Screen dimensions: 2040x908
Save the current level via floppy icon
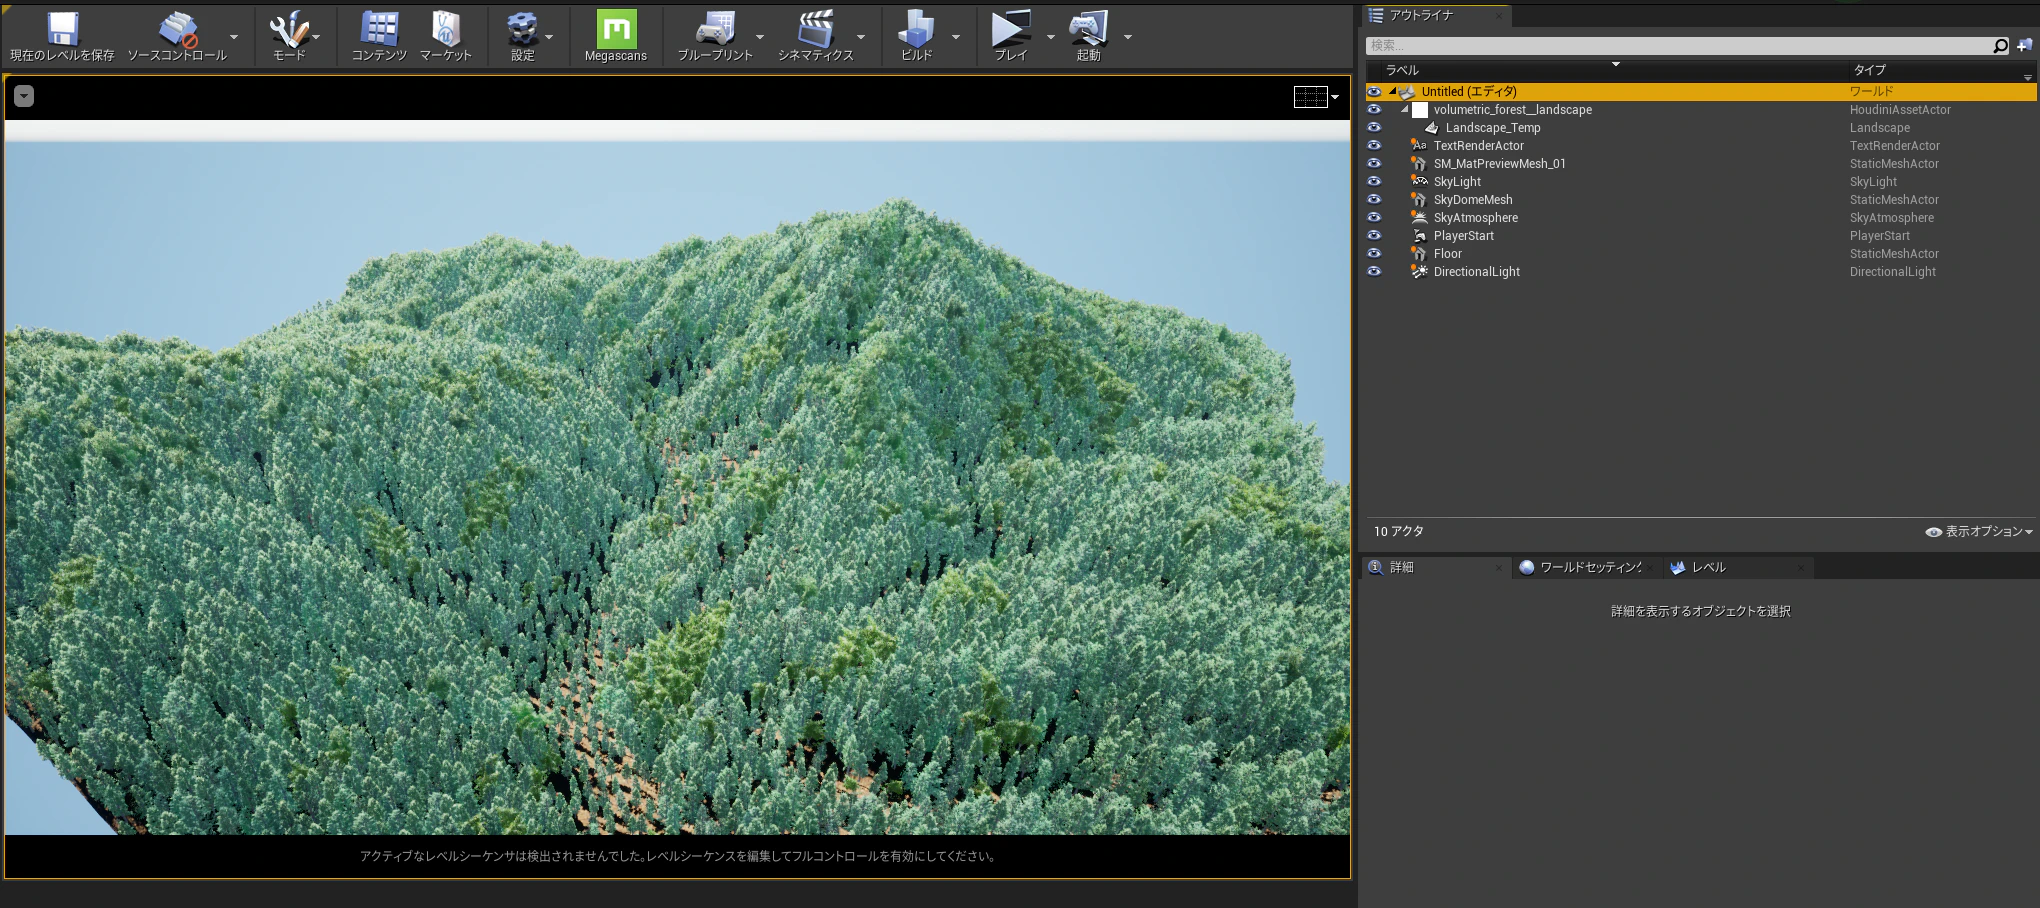point(62,29)
